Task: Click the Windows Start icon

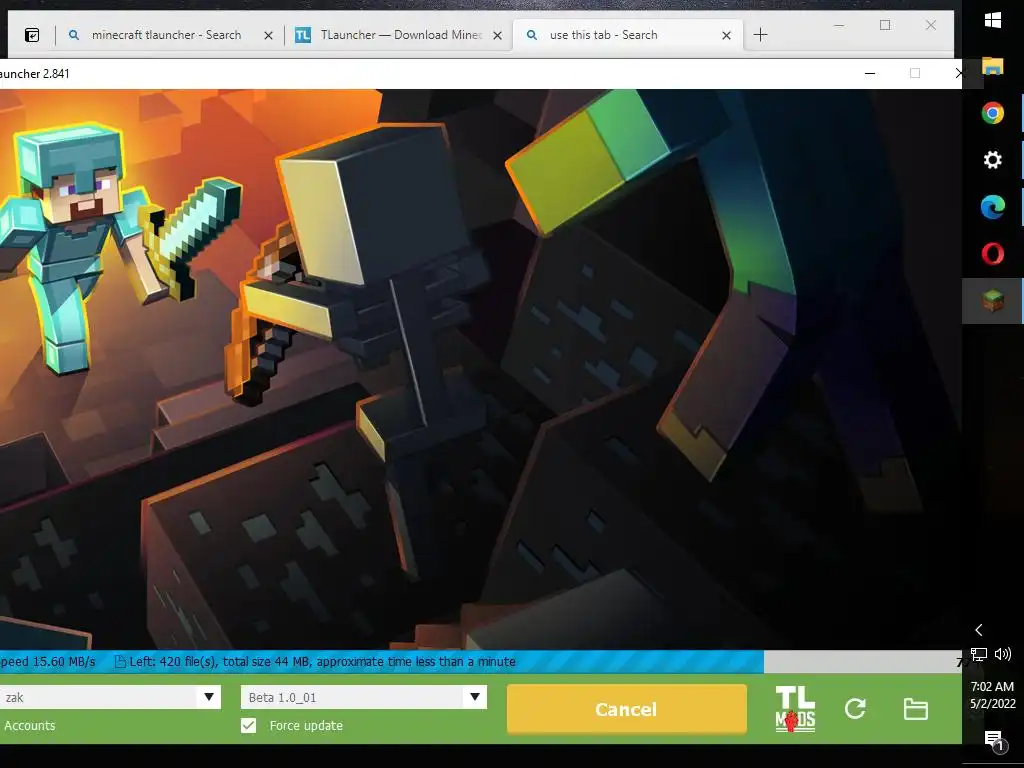Action: 993,20
